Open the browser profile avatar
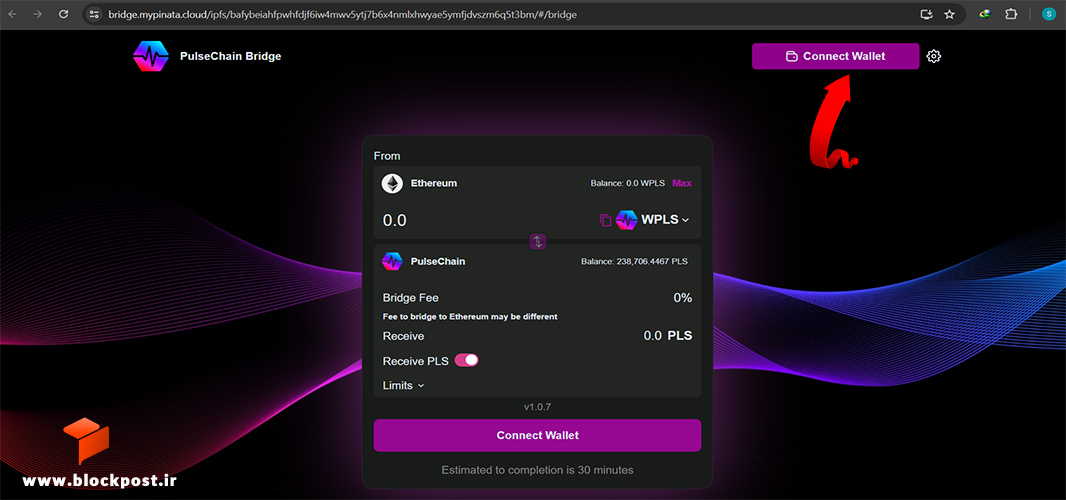Viewport: 1066px width, 500px height. coord(1048,14)
